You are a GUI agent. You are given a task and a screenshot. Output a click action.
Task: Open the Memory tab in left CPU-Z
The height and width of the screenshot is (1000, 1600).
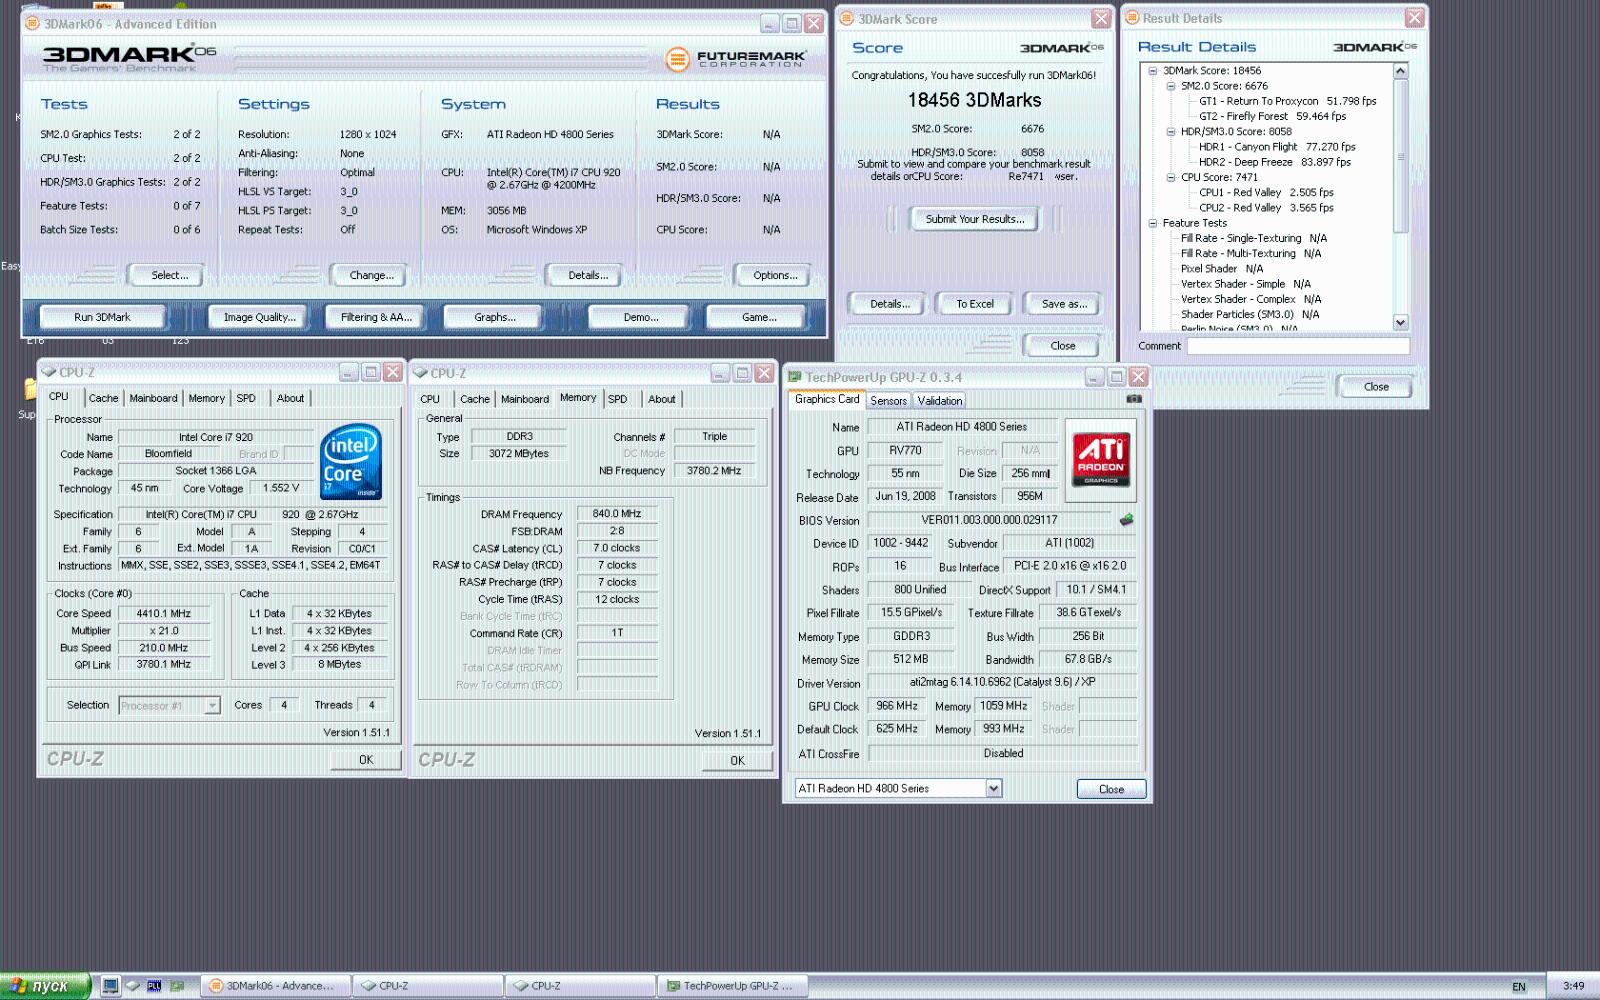tap(207, 398)
